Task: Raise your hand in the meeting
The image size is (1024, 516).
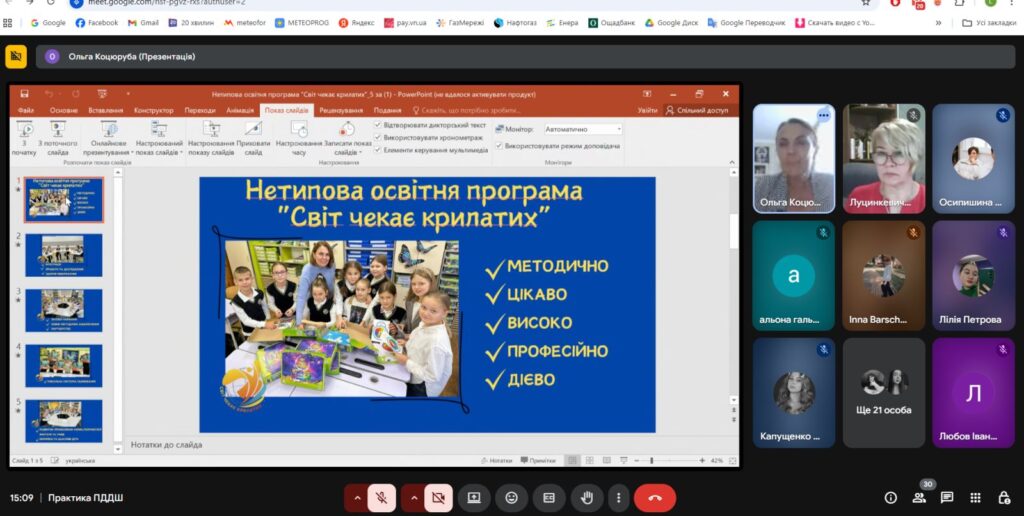Action: coord(587,498)
